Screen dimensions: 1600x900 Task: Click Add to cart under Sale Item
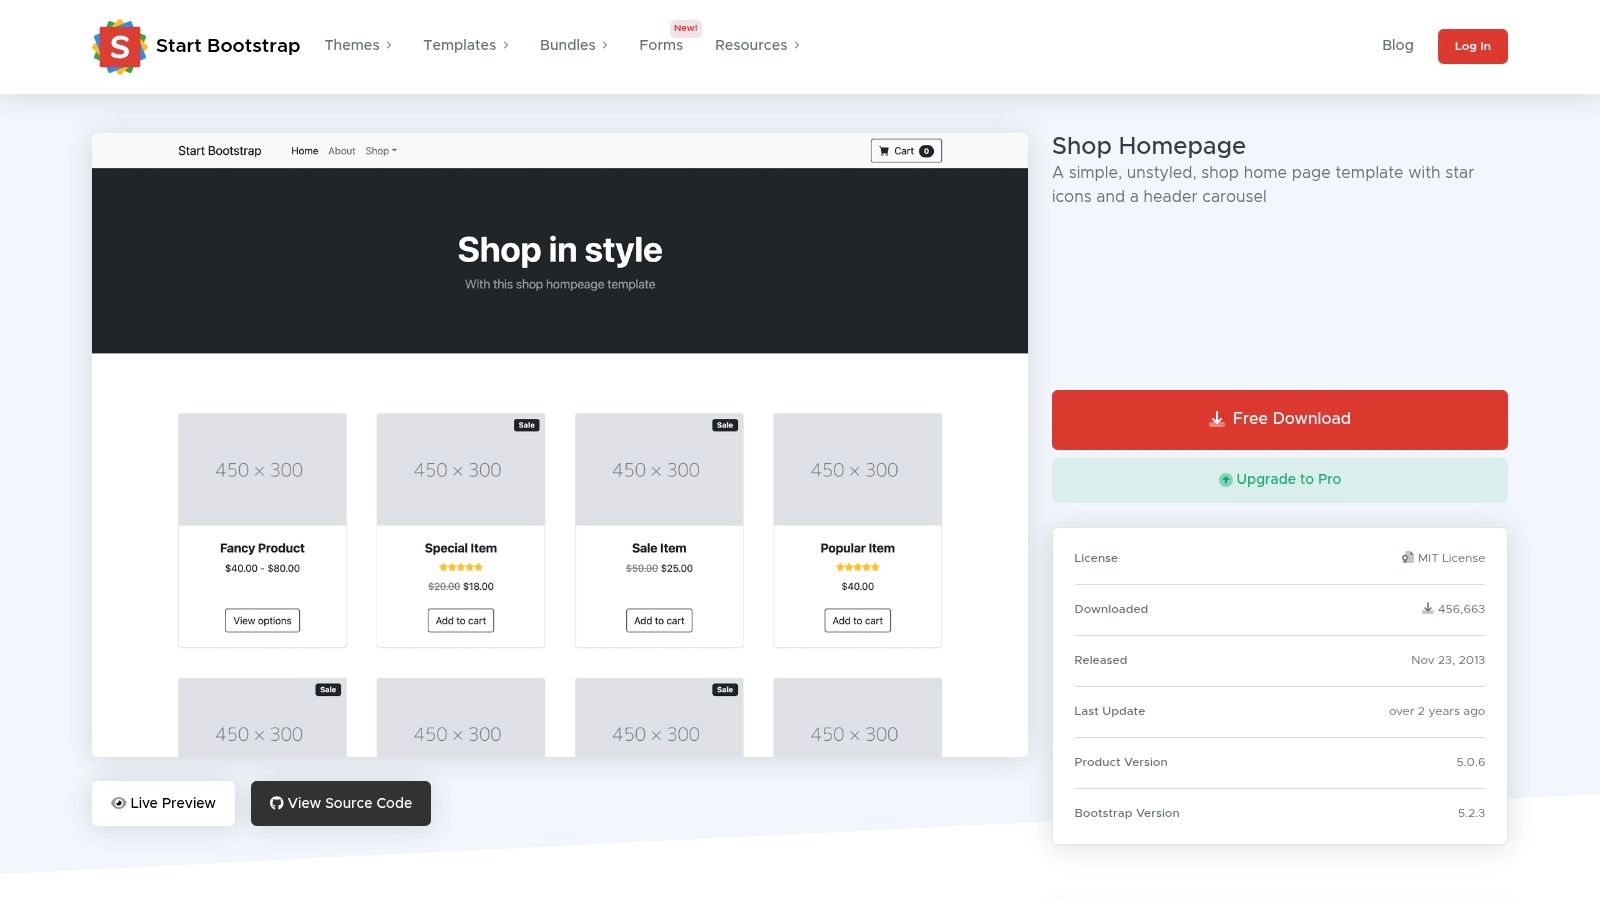coord(659,620)
